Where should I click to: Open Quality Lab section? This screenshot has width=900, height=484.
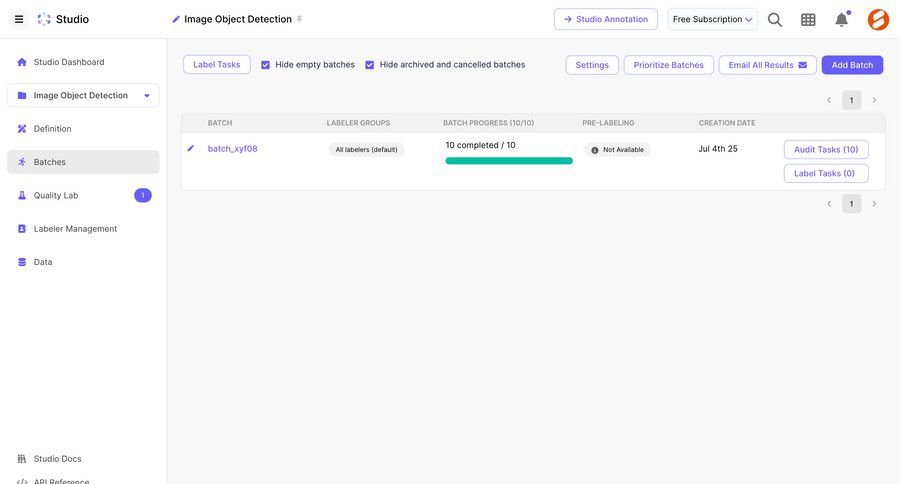(x=83, y=195)
